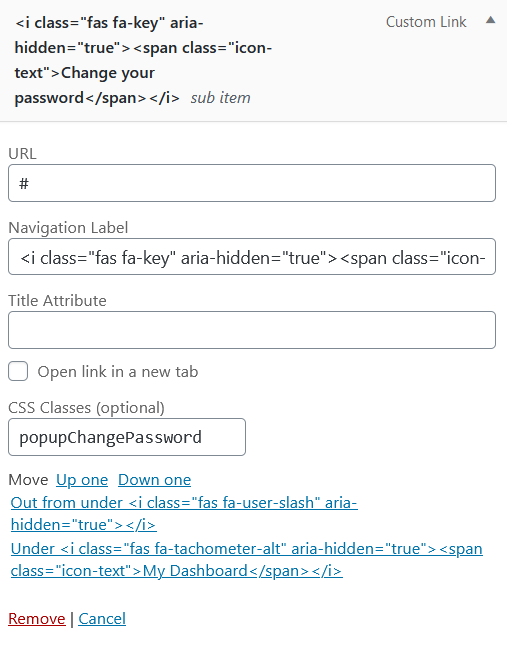Click inside the Navigation Label input field

252,256
